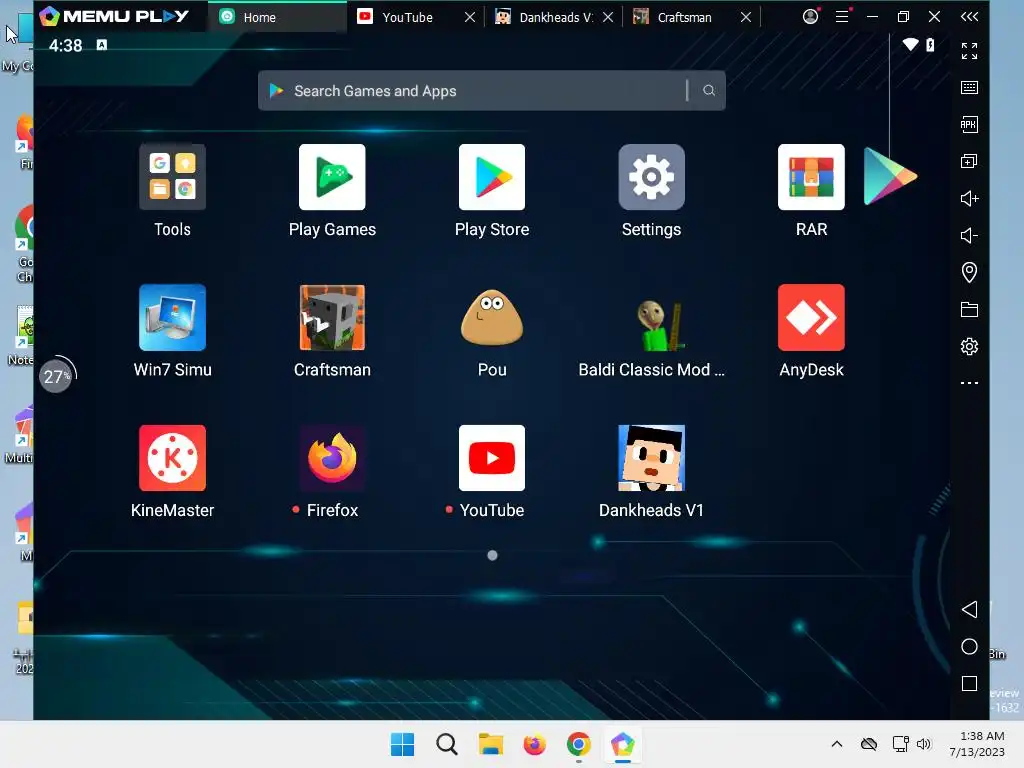
Task: Open Win7 Simu app
Action: (172, 317)
